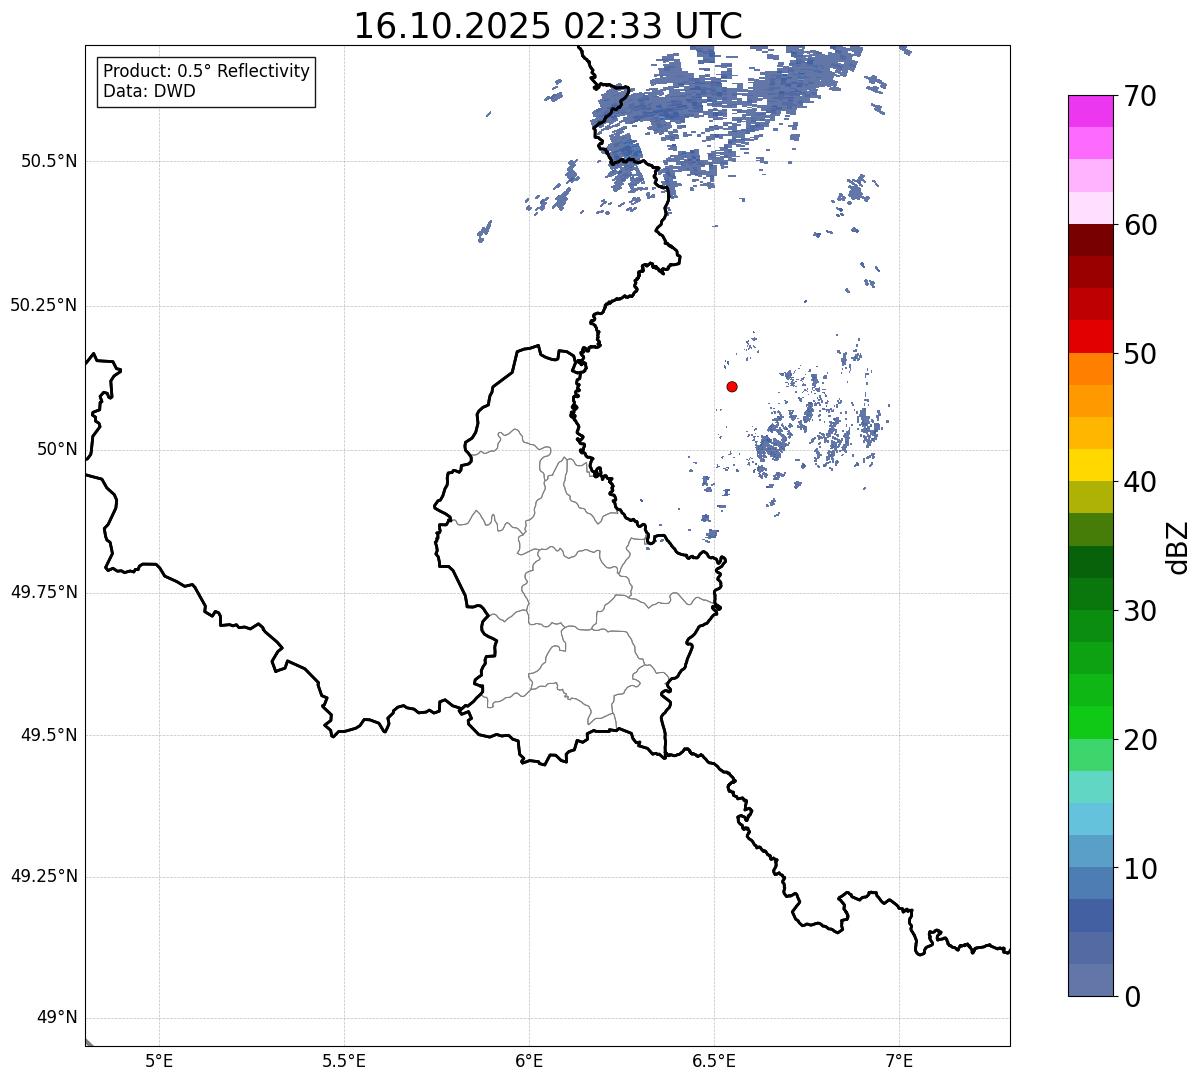Screen dimensions: 1202x1081
Task: Click the colorbar tick label 10
Action: [x=1140, y=868]
